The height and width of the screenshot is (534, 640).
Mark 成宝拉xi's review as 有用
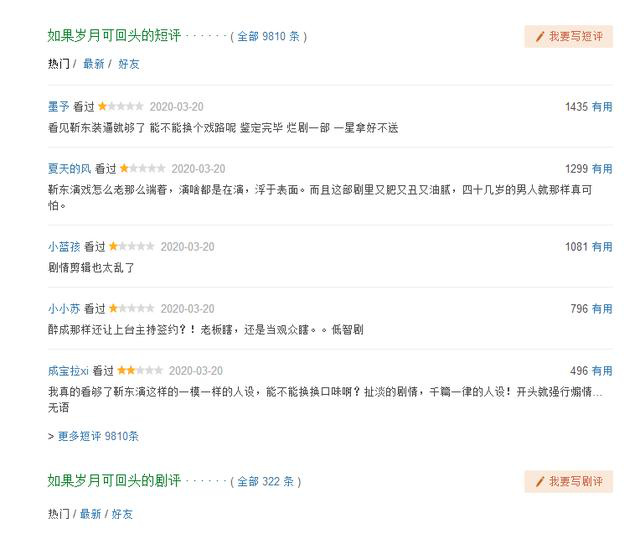click(x=602, y=371)
